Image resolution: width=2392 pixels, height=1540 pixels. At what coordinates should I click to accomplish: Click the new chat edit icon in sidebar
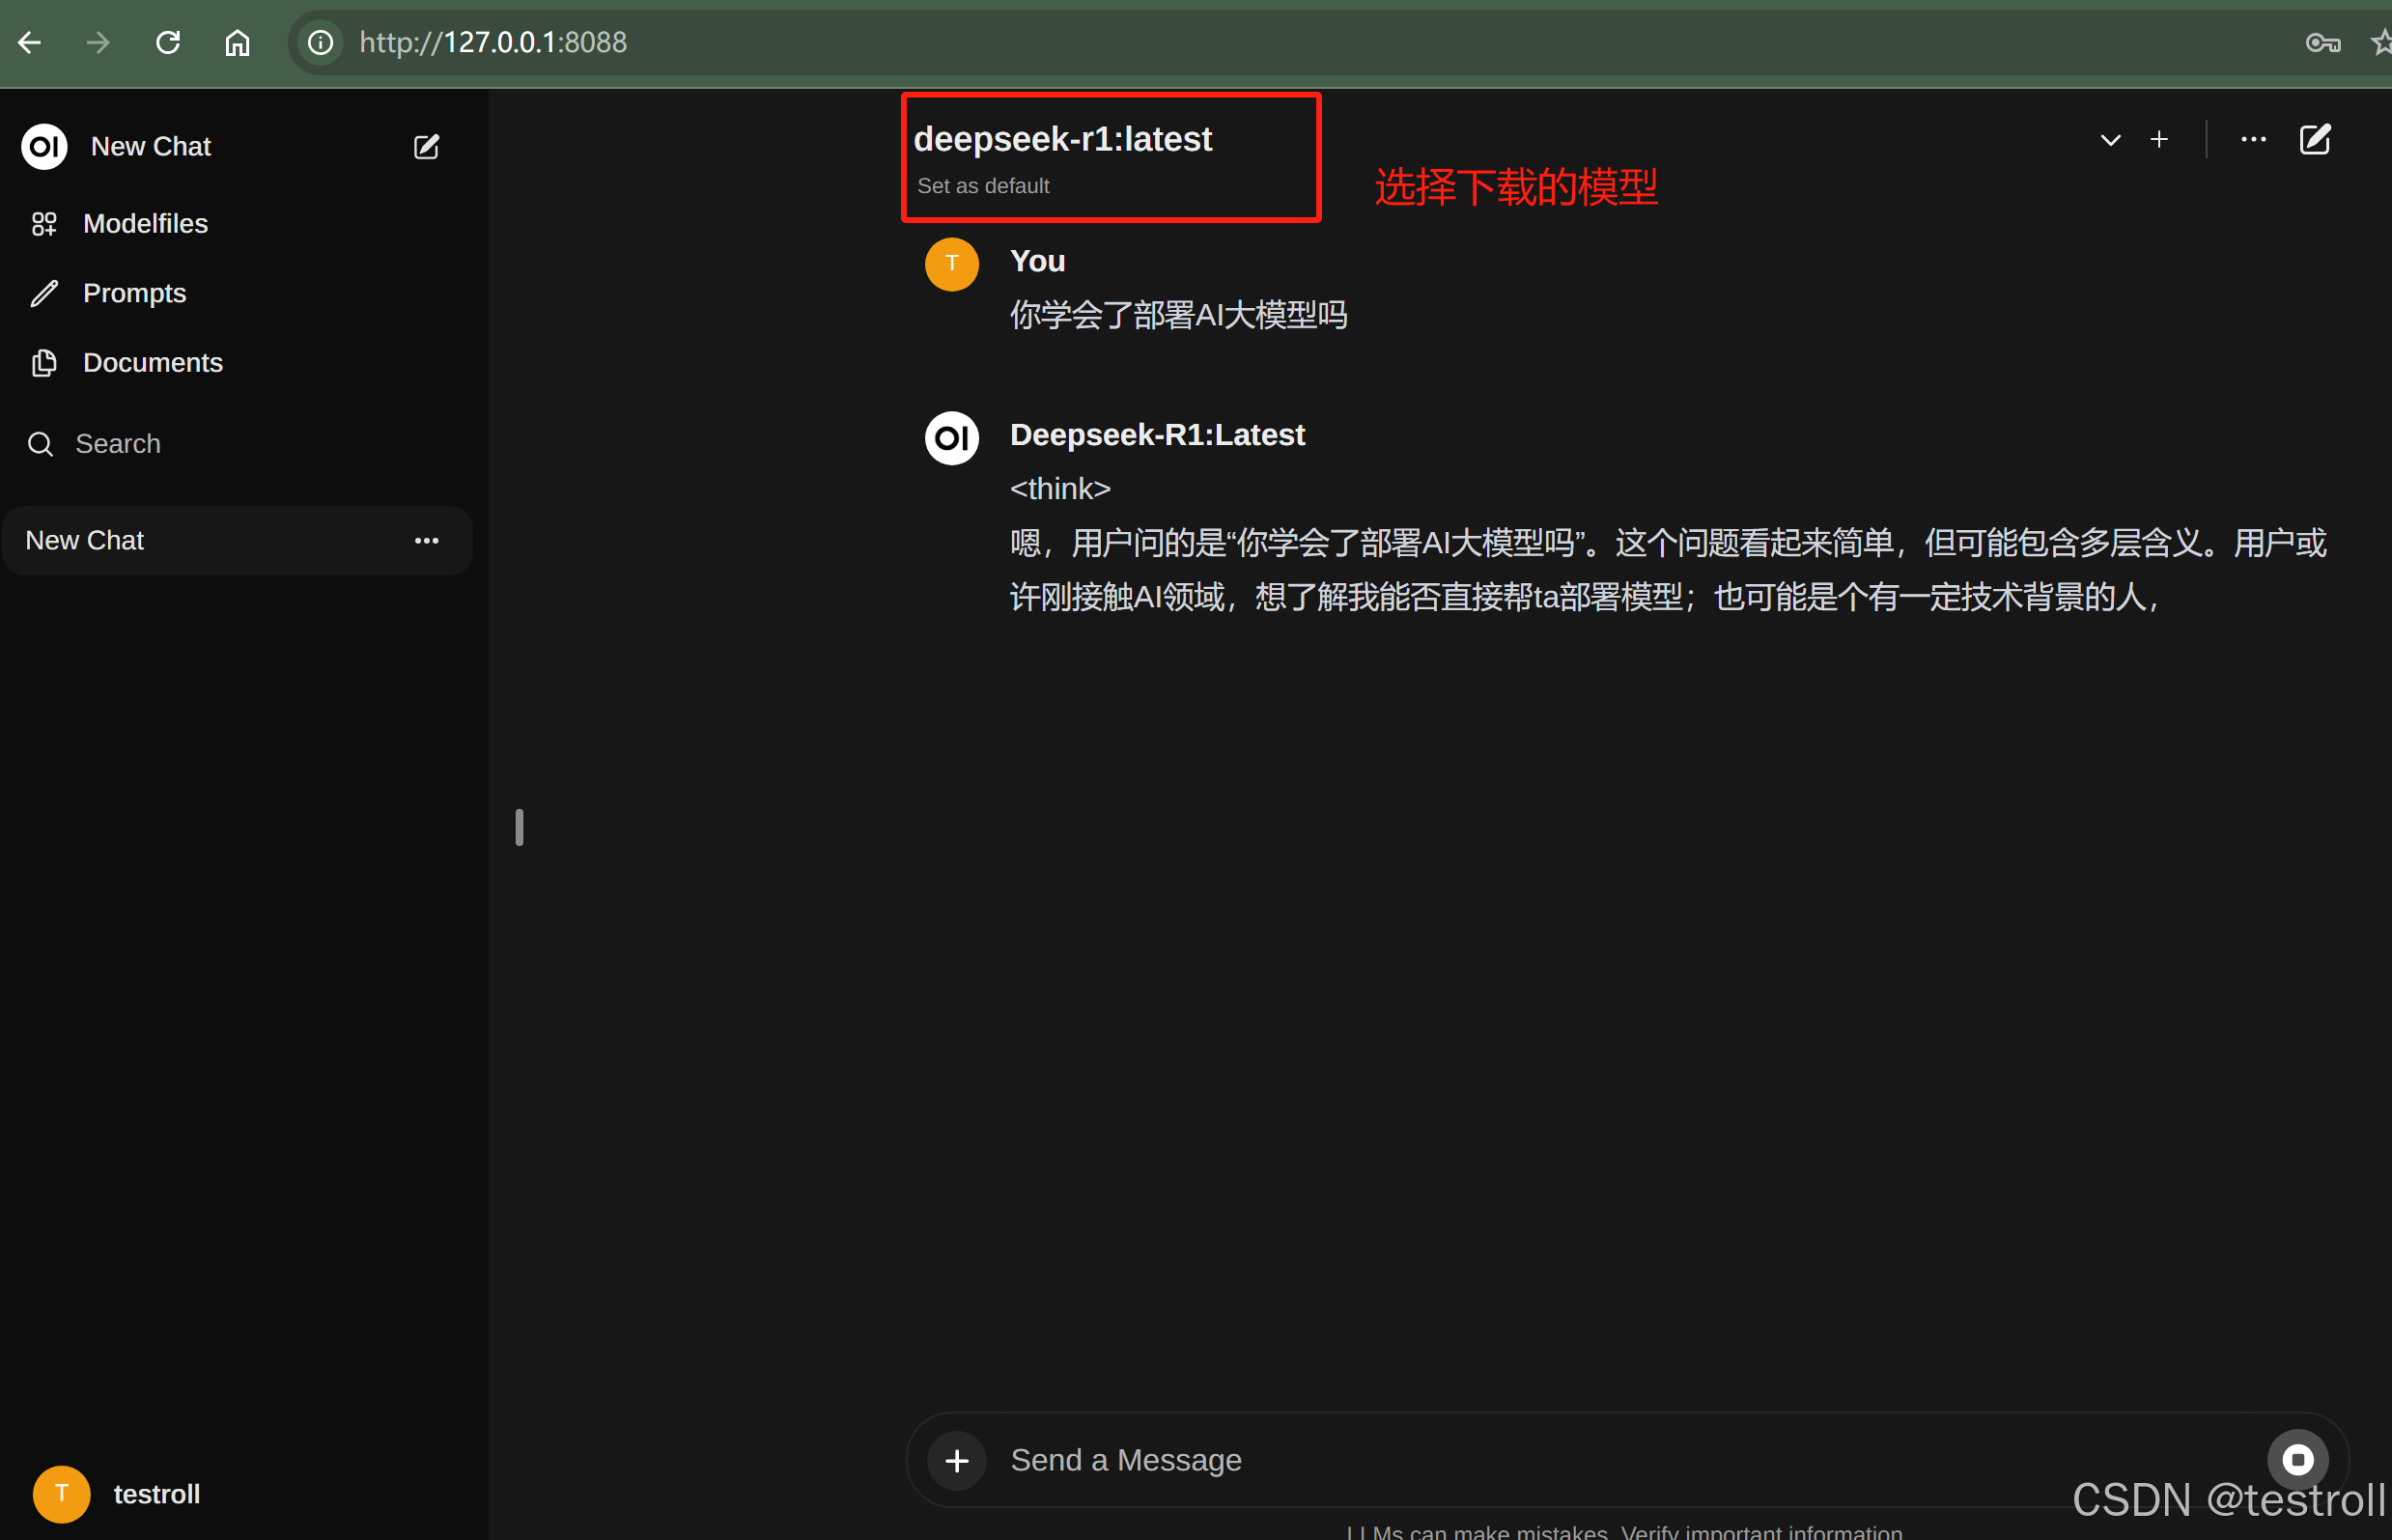pyautogui.click(x=426, y=147)
